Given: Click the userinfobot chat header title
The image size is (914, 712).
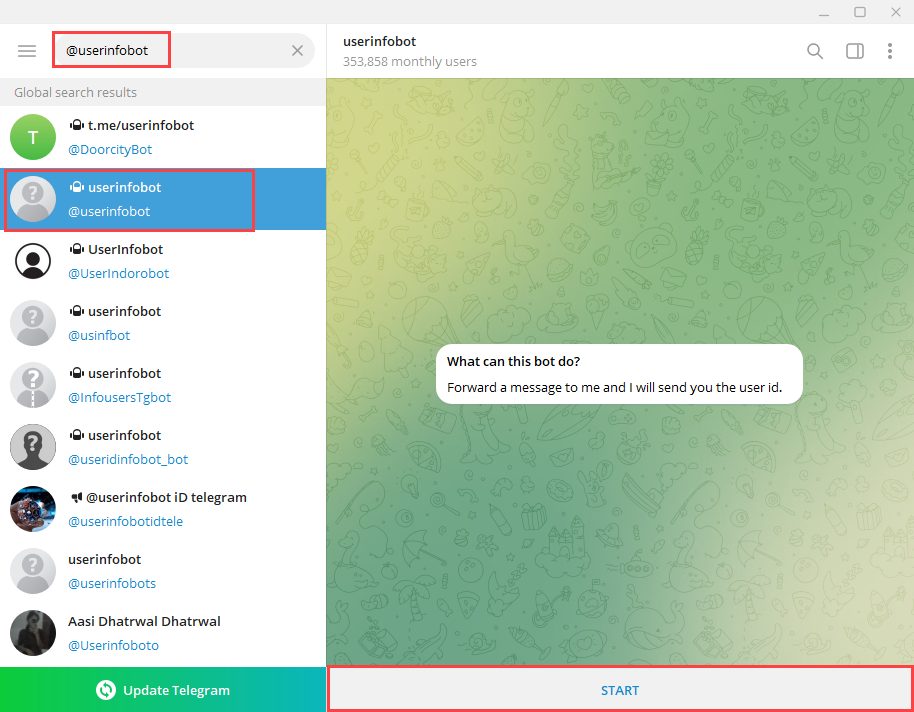Looking at the screenshot, I should tap(379, 41).
